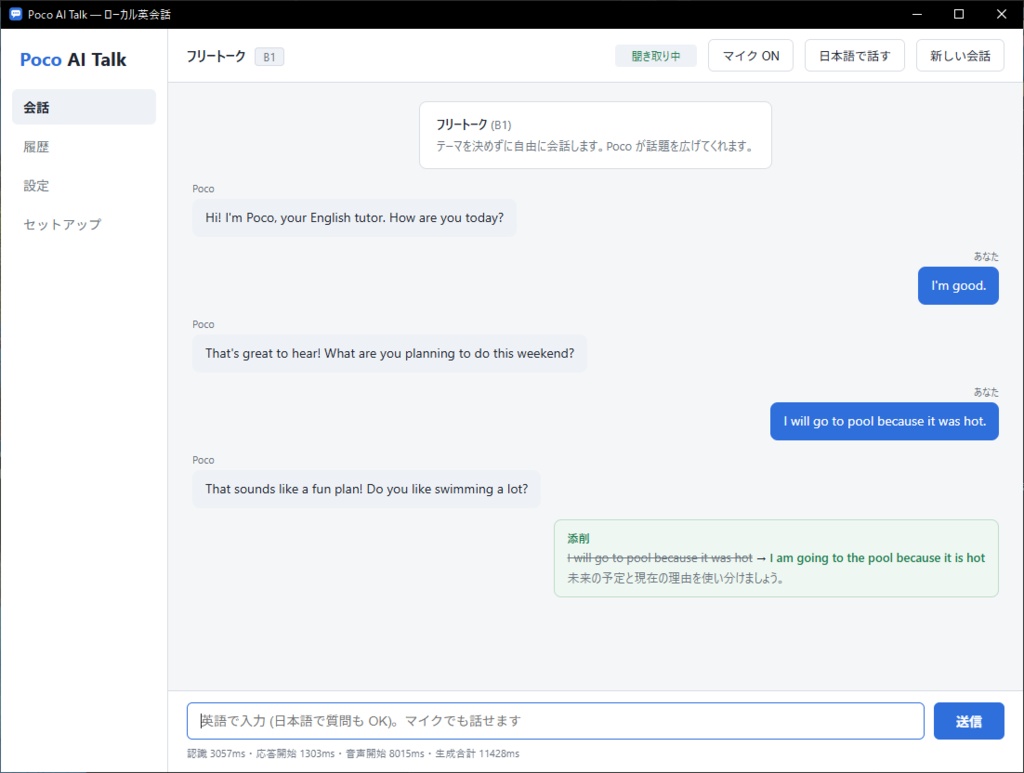Click the B1 level badge in header

coord(269,57)
